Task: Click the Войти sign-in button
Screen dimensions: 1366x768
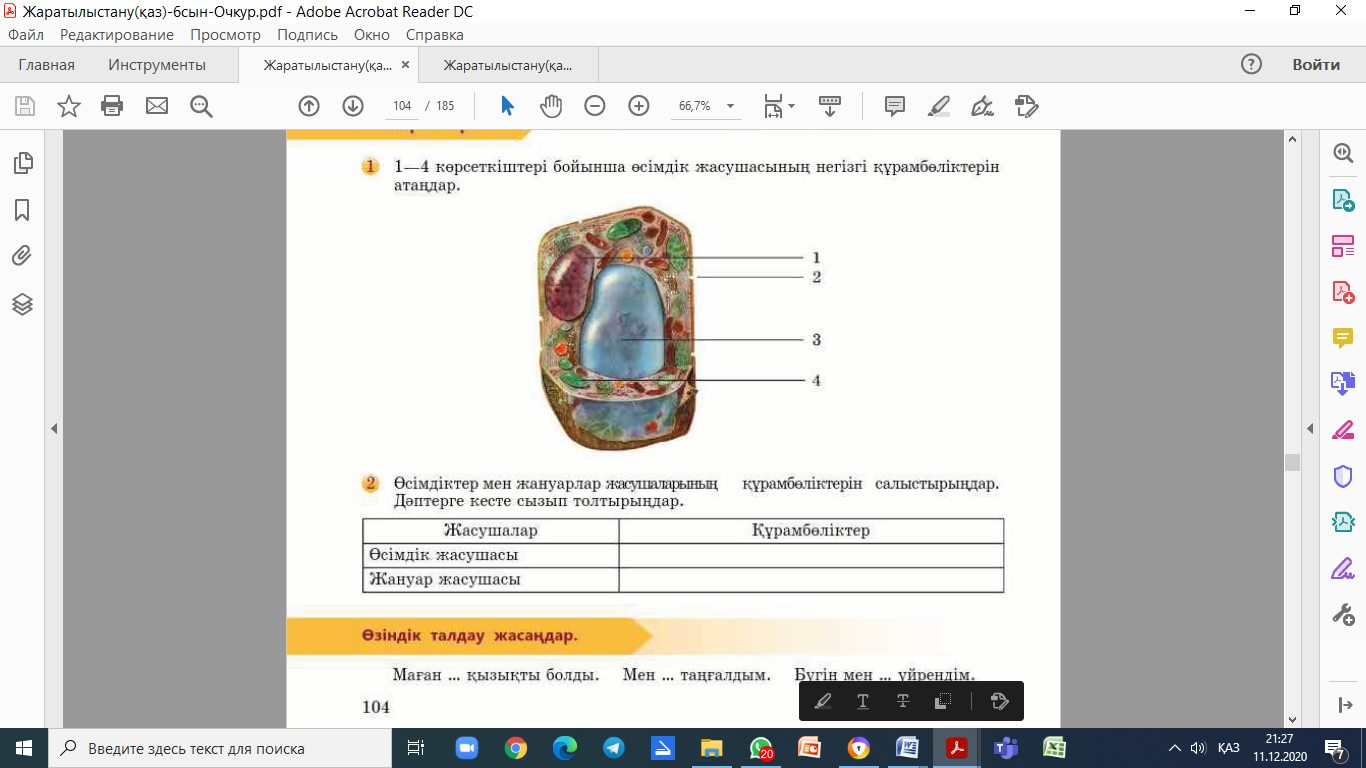Action: [1315, 65]
